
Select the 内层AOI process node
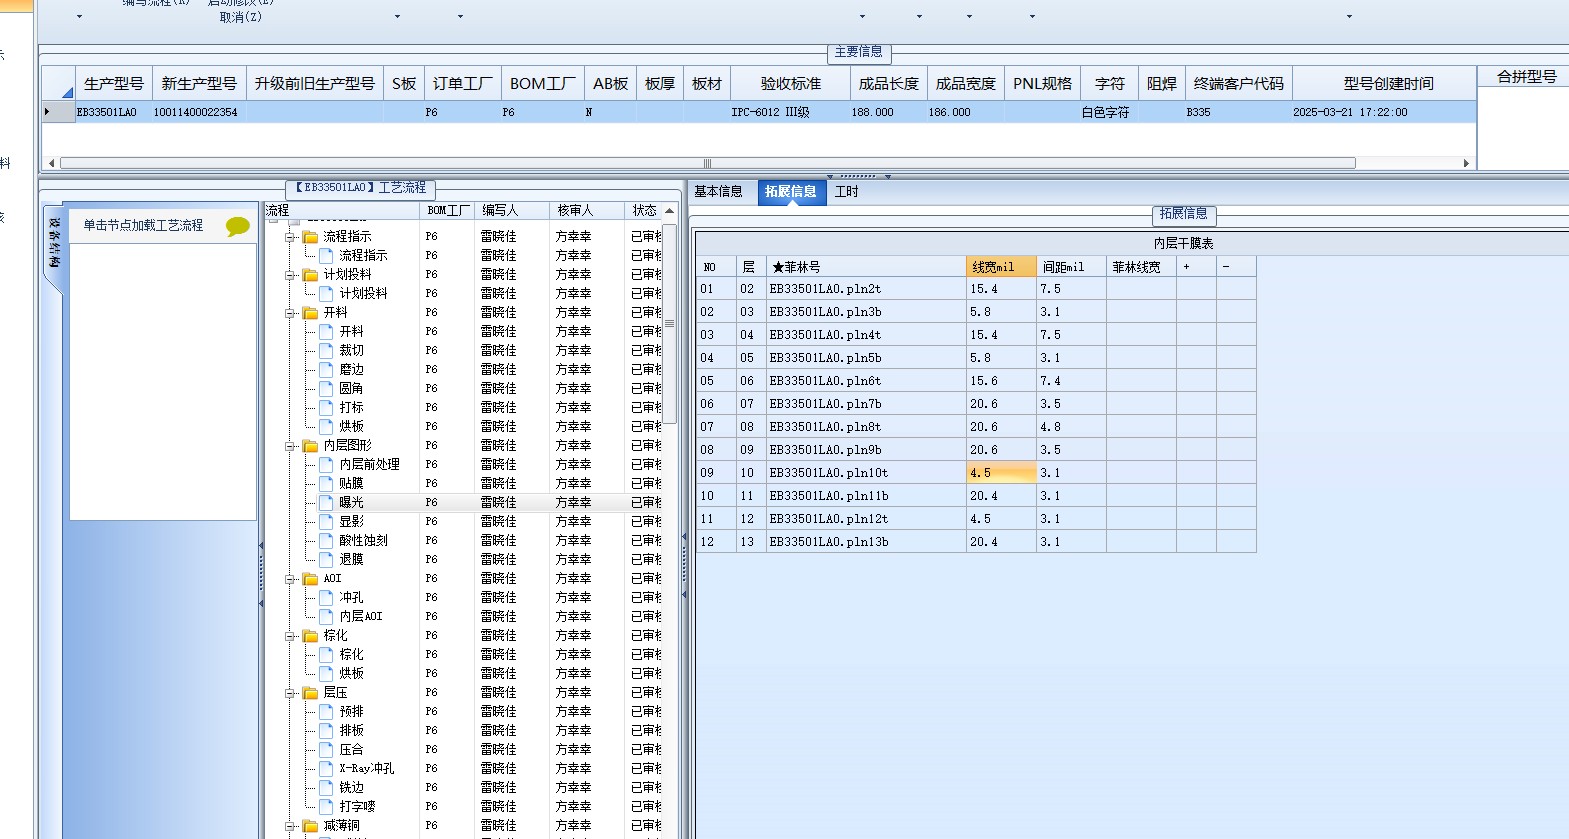361,616
